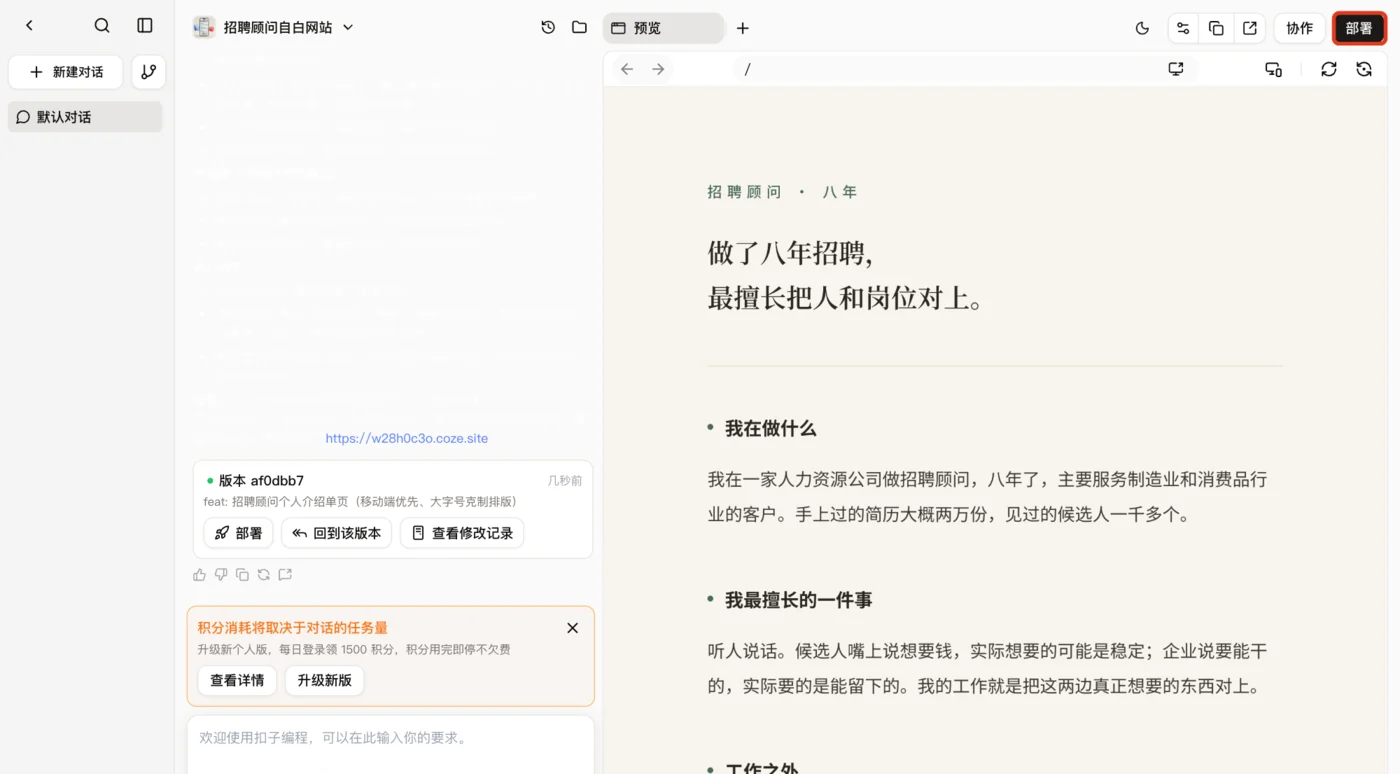Open the branch icon beside 新建对话
Screen dimensions: 1400x774
[x=149, y=72]
